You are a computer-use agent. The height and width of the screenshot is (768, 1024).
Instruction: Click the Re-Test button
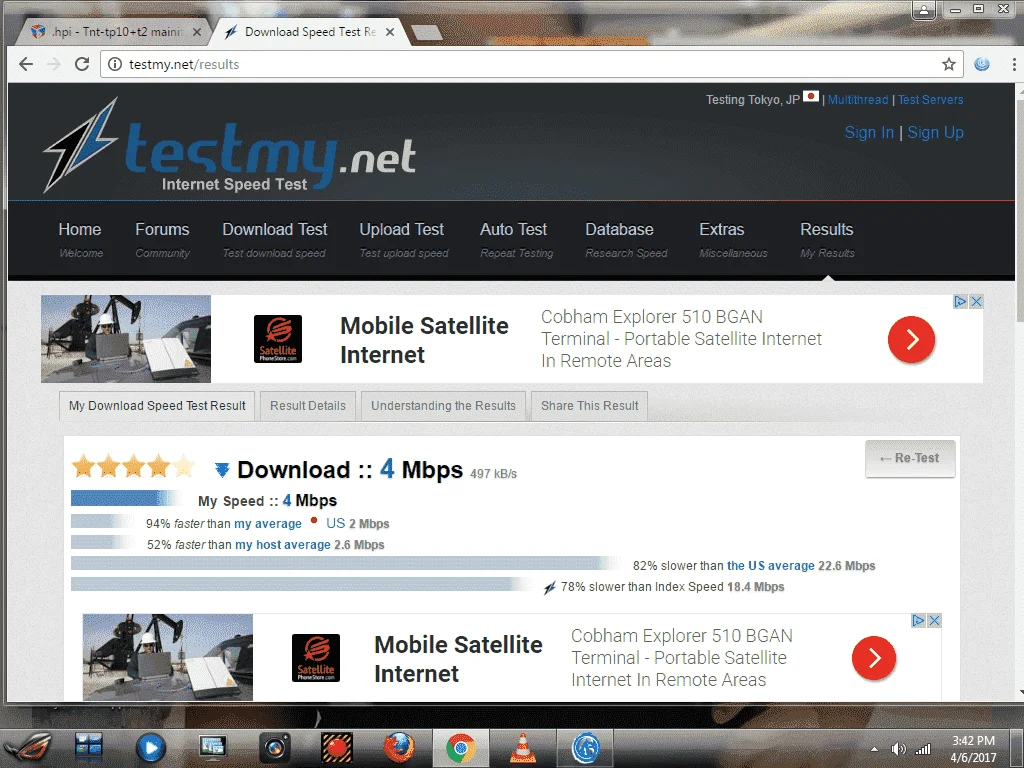pyautogui.click(x=910, y=458)
